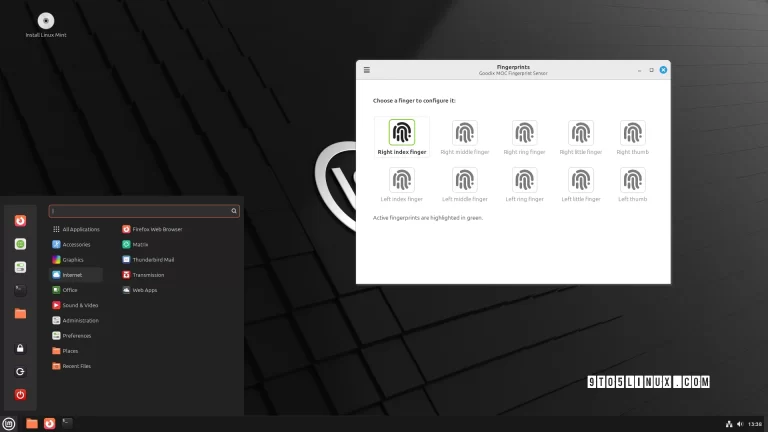Click the Left thumb fingerprint icon
Screen dimensions: 768x432
click(632, 181)
